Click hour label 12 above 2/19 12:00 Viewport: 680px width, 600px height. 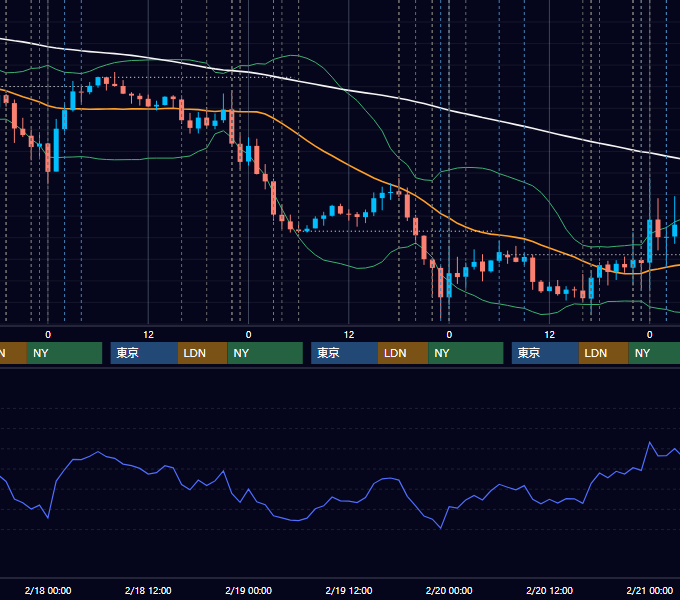[349, 335]
